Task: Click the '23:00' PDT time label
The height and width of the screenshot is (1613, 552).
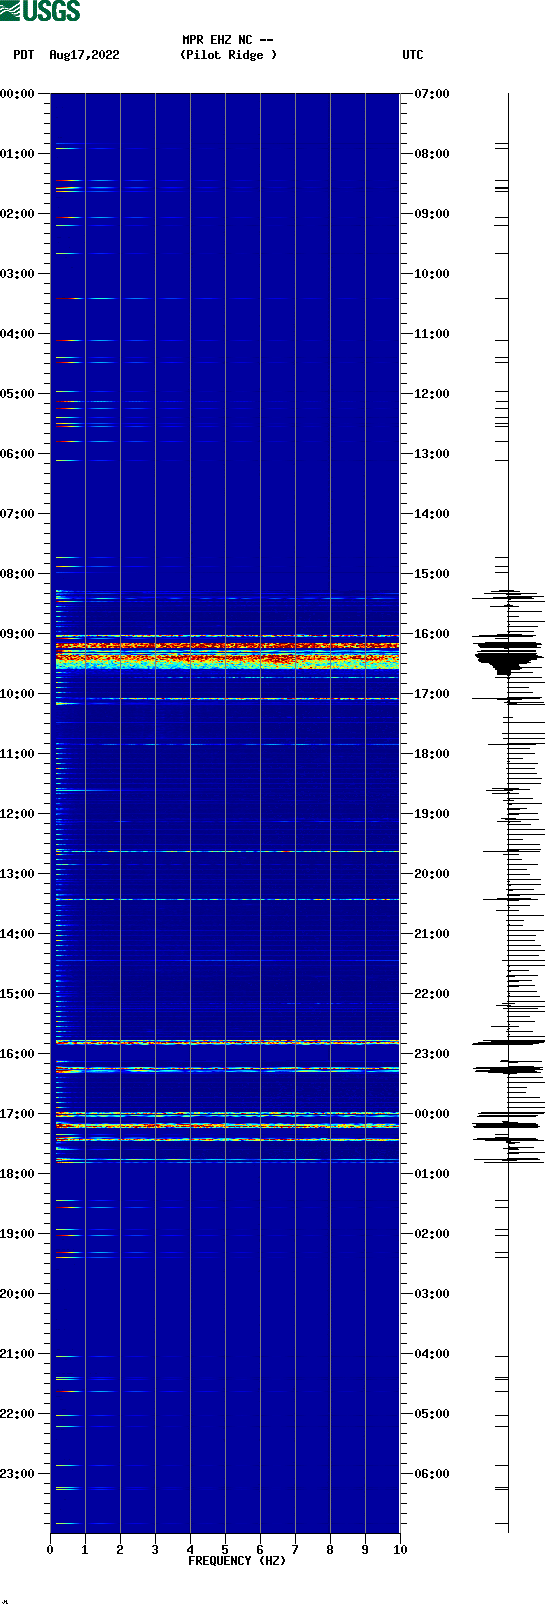Action: [x=17, y=1474]
